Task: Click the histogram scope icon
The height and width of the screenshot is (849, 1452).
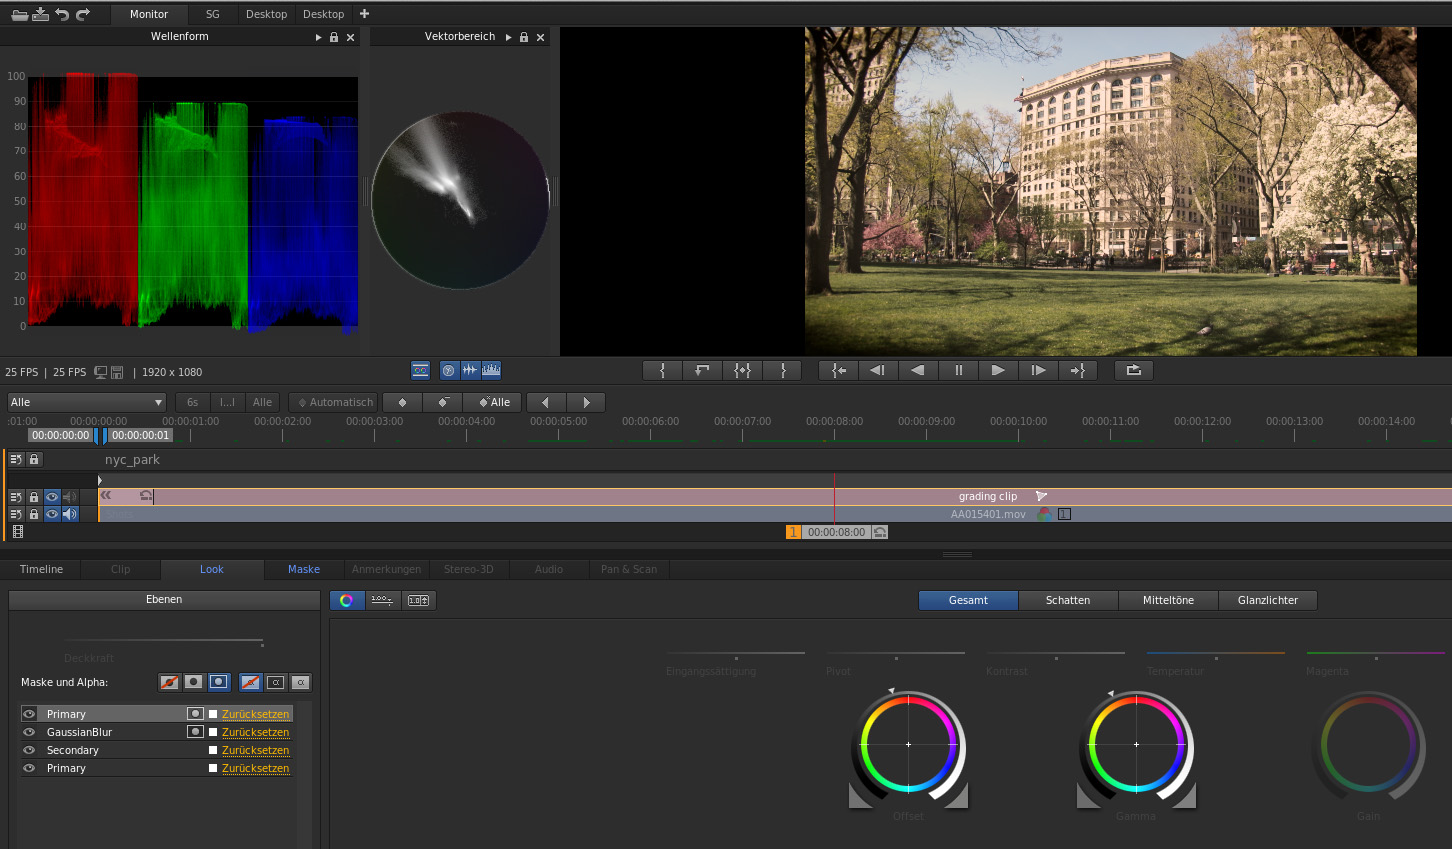Action: tap(491, 371)
